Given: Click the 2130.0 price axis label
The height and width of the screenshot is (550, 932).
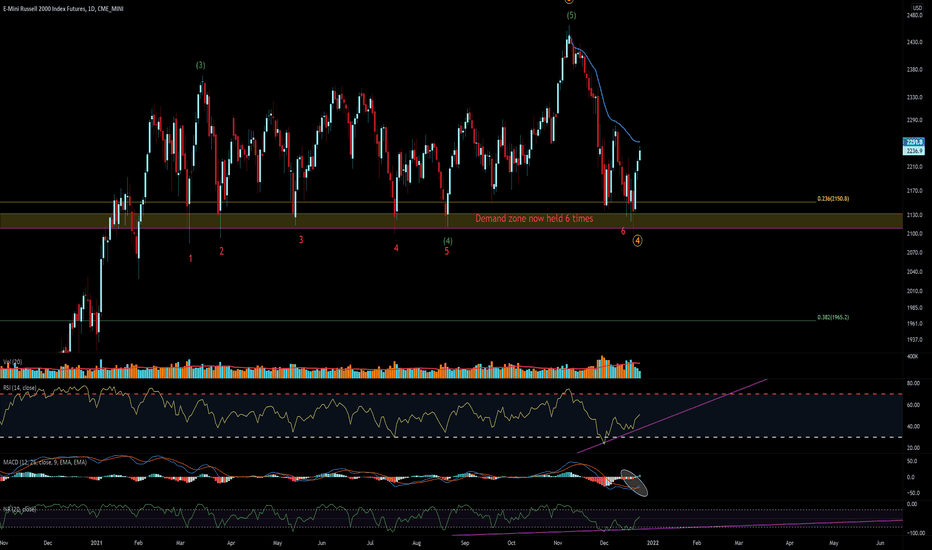Looking at the screenshot, I should click(x=914, y=215).
